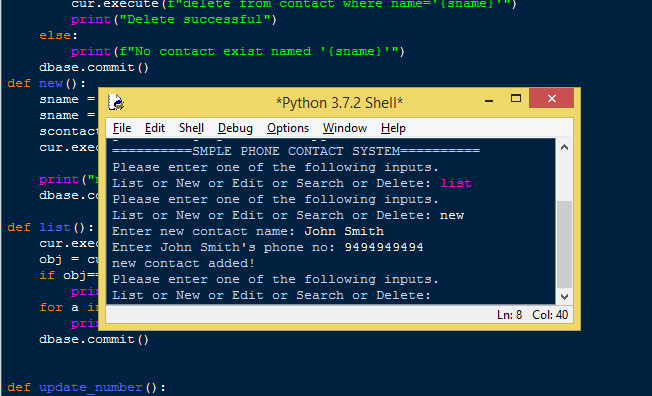Click 'Delete successful' print line in editor

(173, 20)
